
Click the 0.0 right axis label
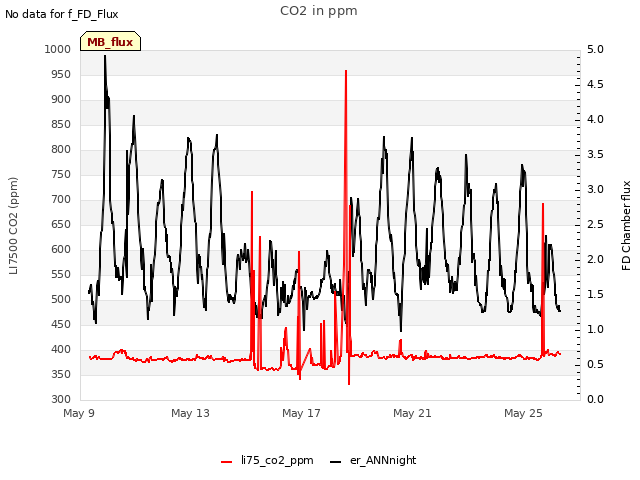(595, 399)
